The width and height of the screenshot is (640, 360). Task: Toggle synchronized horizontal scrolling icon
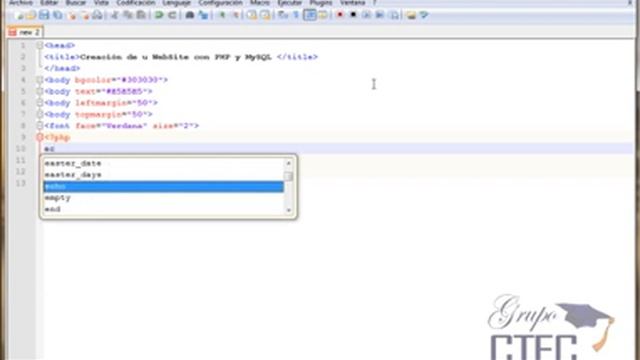point(265,16)
